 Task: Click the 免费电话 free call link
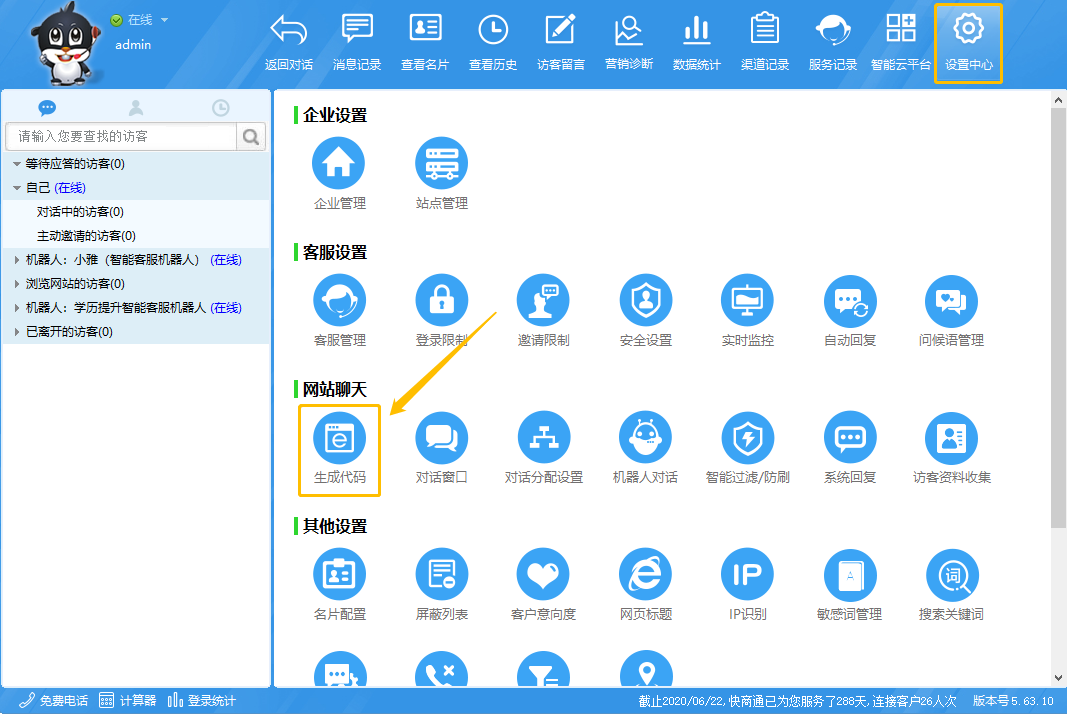pyautogui.click(x=54, y=701)
